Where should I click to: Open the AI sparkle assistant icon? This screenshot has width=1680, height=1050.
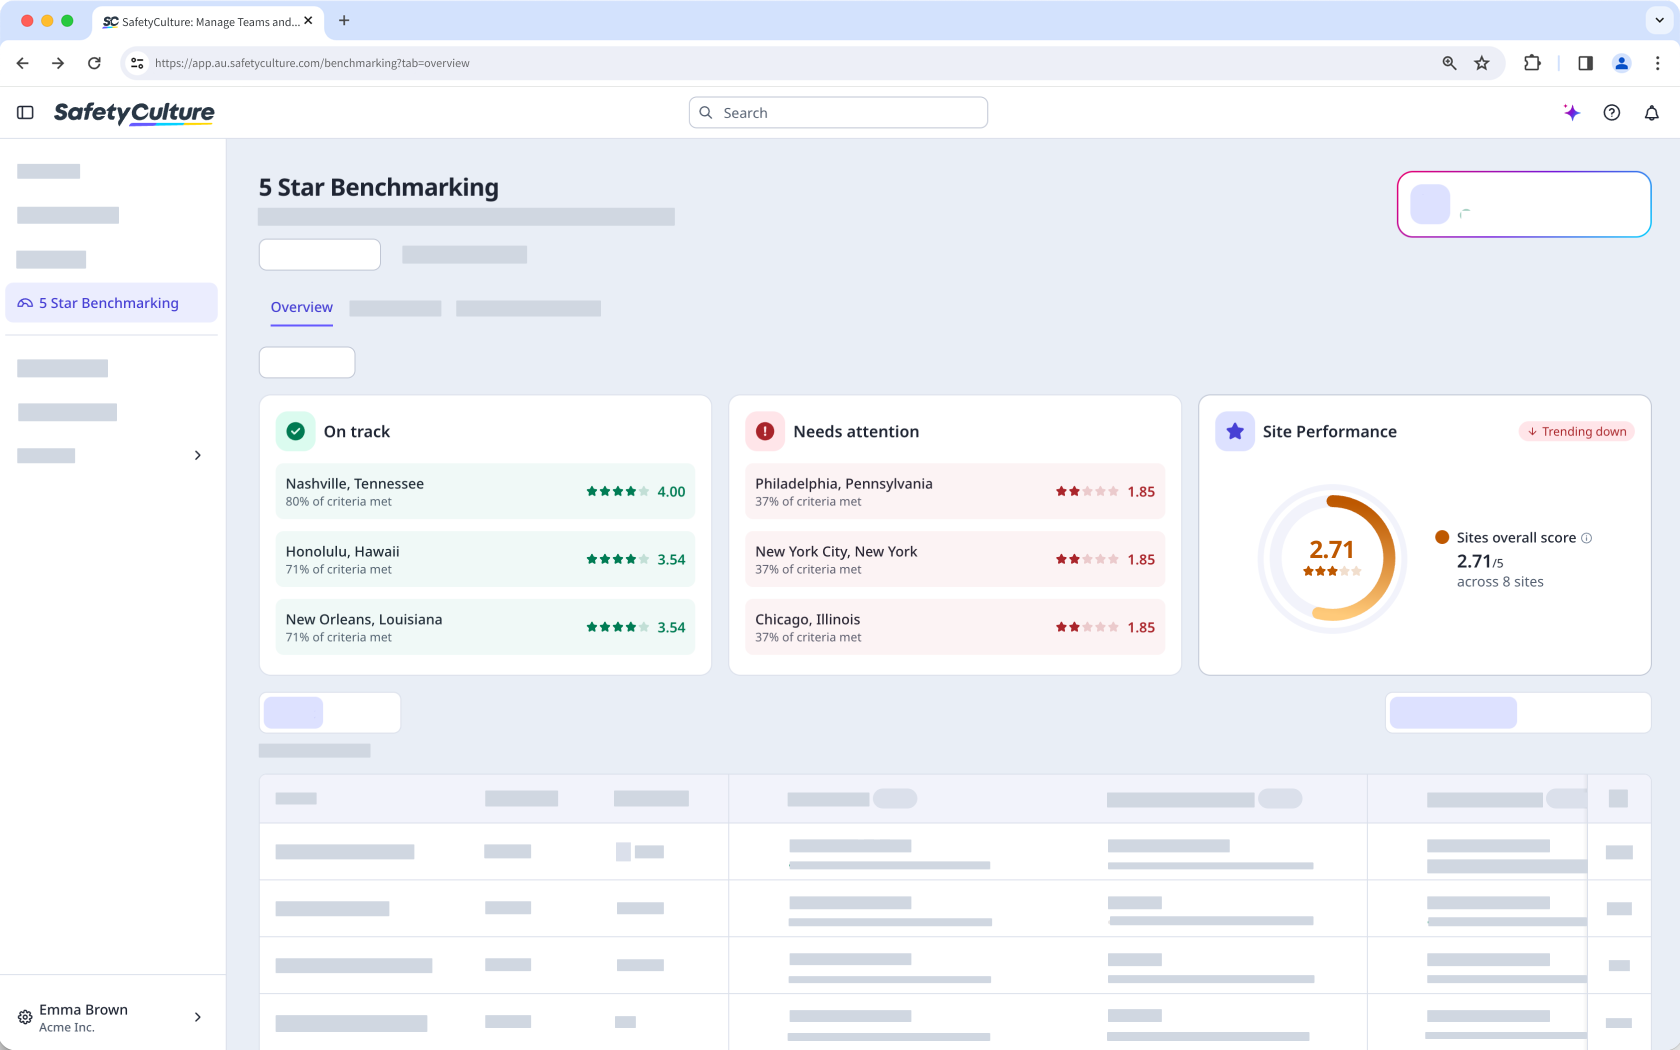[x=1572, y=113]
